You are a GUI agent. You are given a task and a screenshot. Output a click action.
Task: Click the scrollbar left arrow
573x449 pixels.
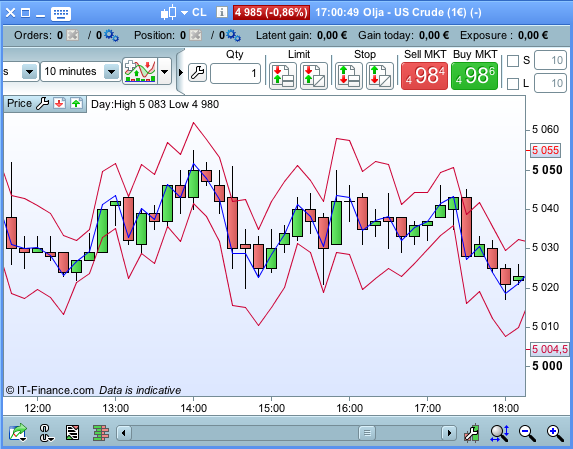(124, 433)
